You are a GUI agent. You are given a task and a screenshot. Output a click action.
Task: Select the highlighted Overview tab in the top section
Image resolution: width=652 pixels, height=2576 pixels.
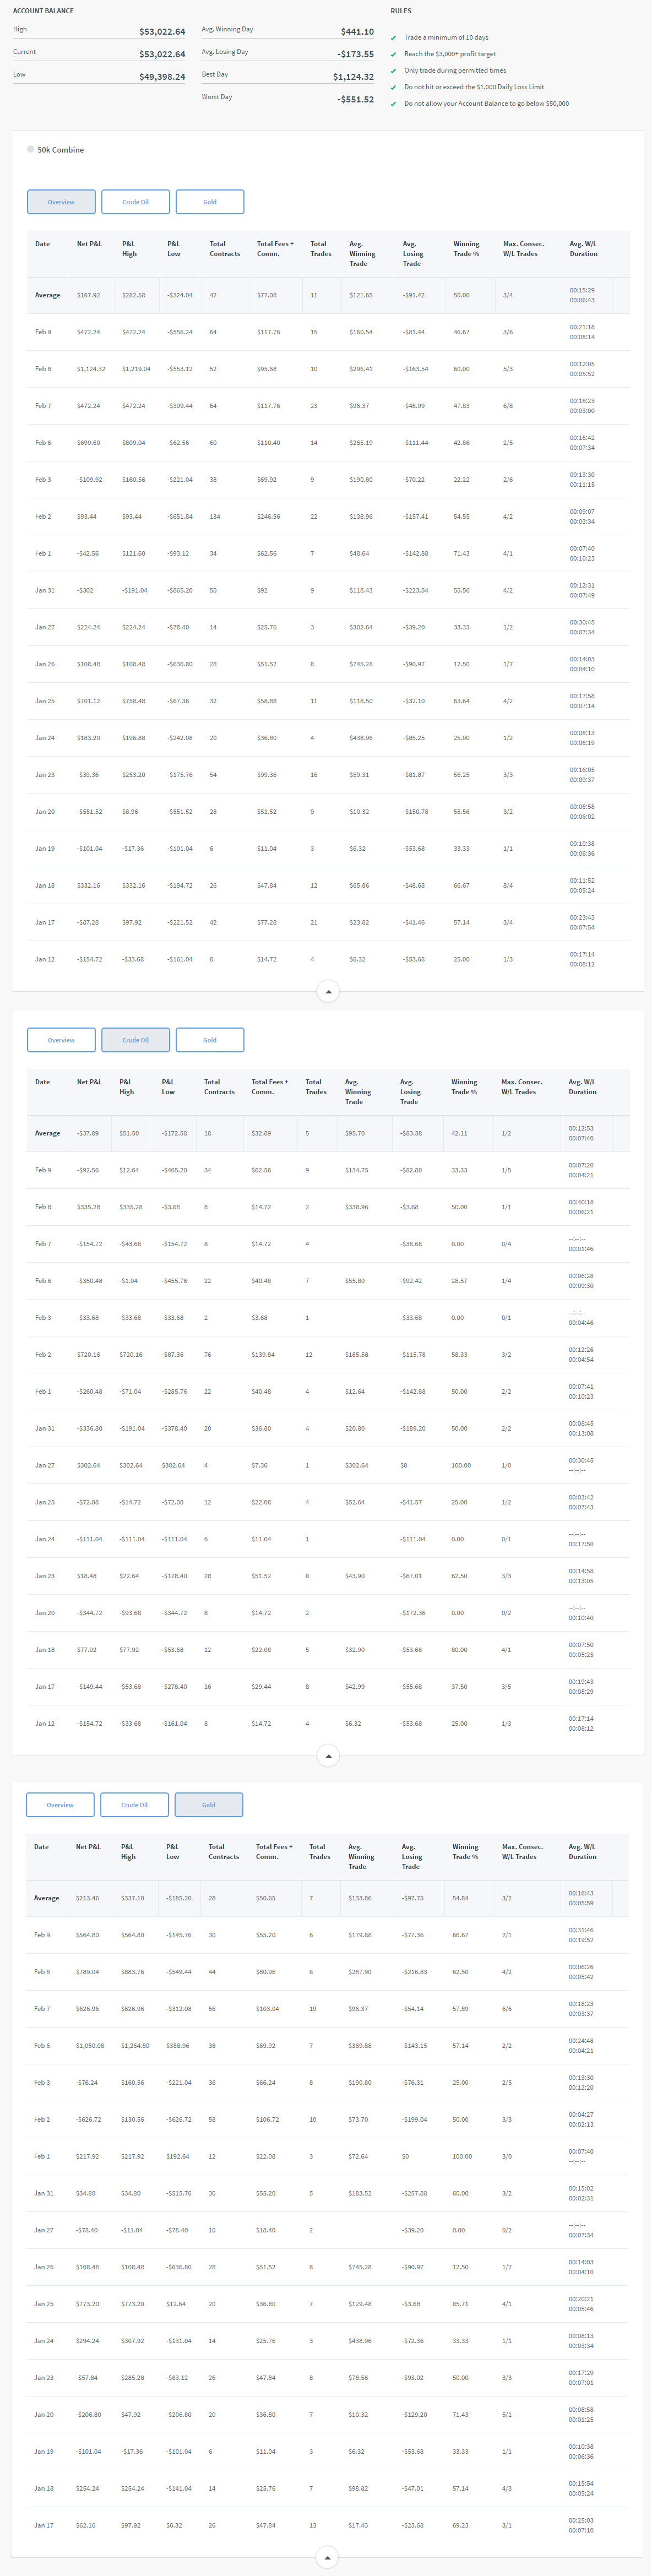(61, 202)
